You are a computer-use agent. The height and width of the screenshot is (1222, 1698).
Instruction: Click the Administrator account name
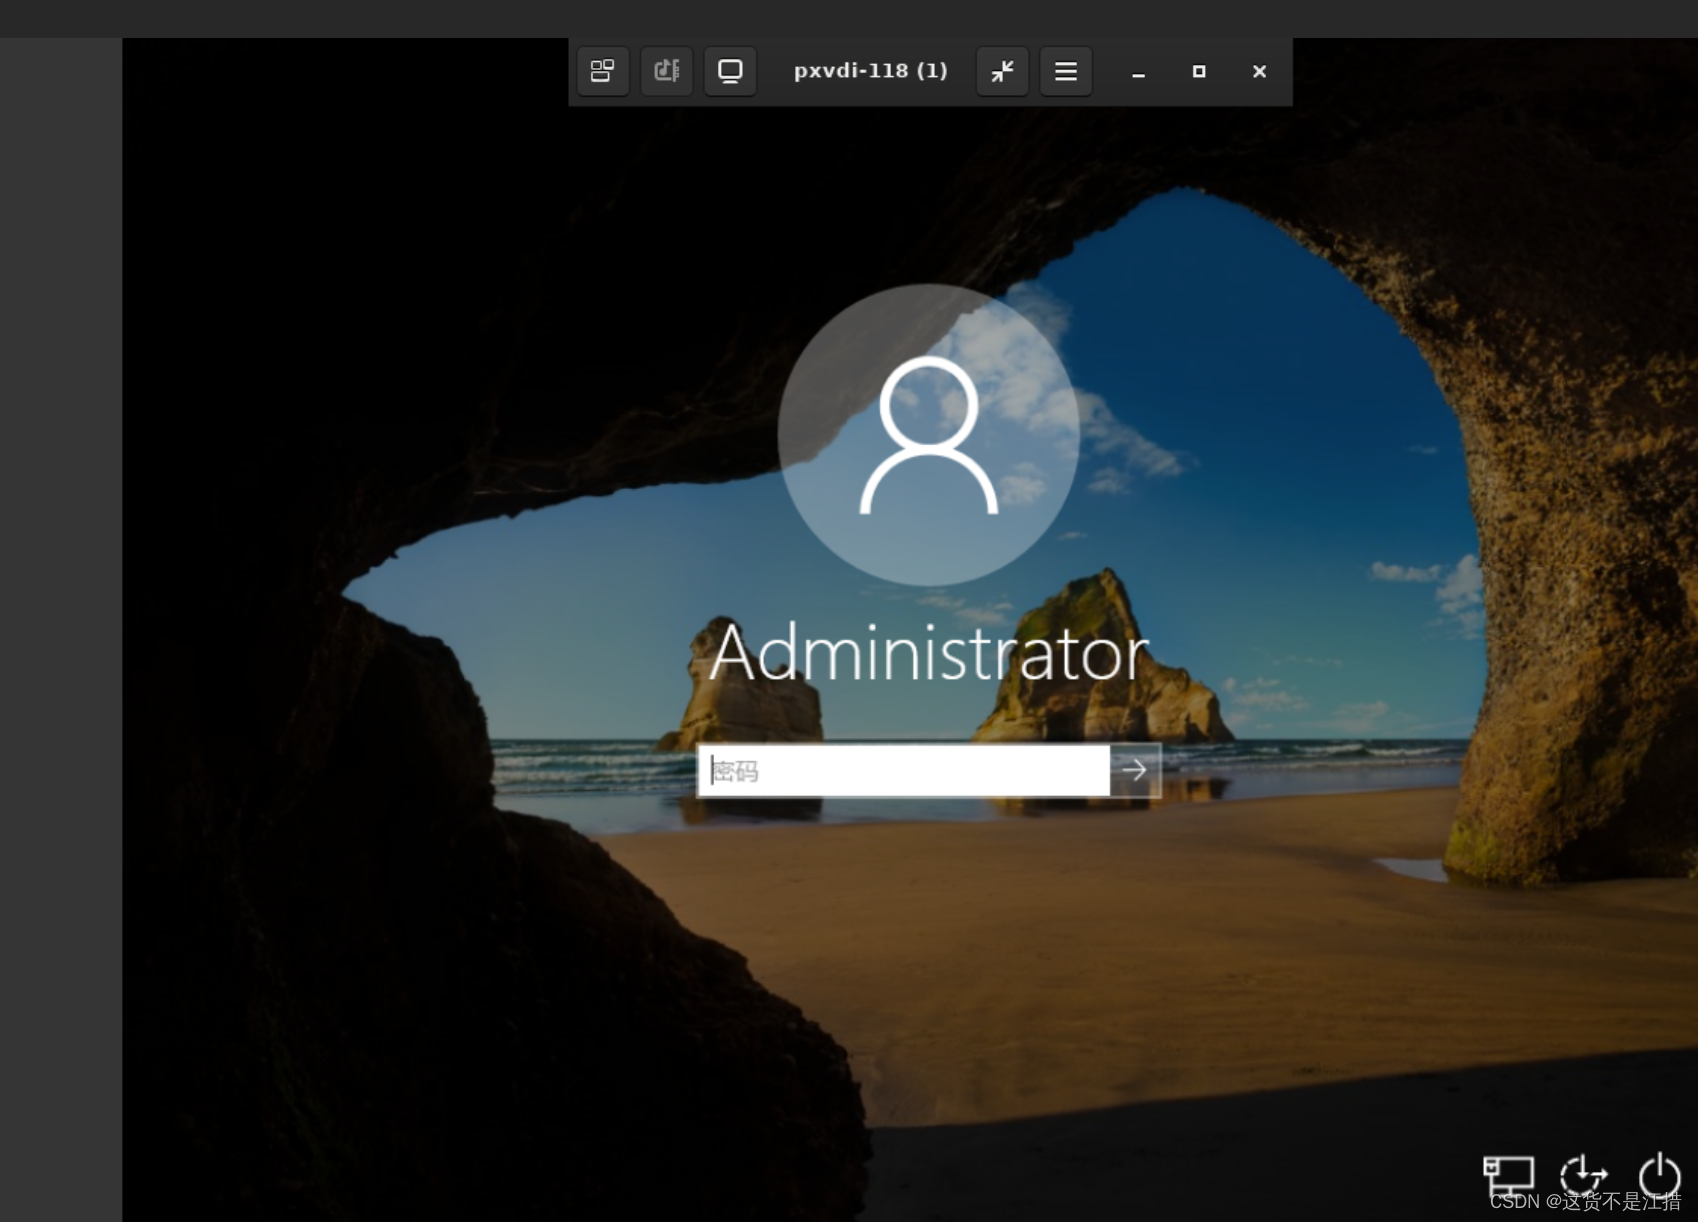click(x=929, y=653)
